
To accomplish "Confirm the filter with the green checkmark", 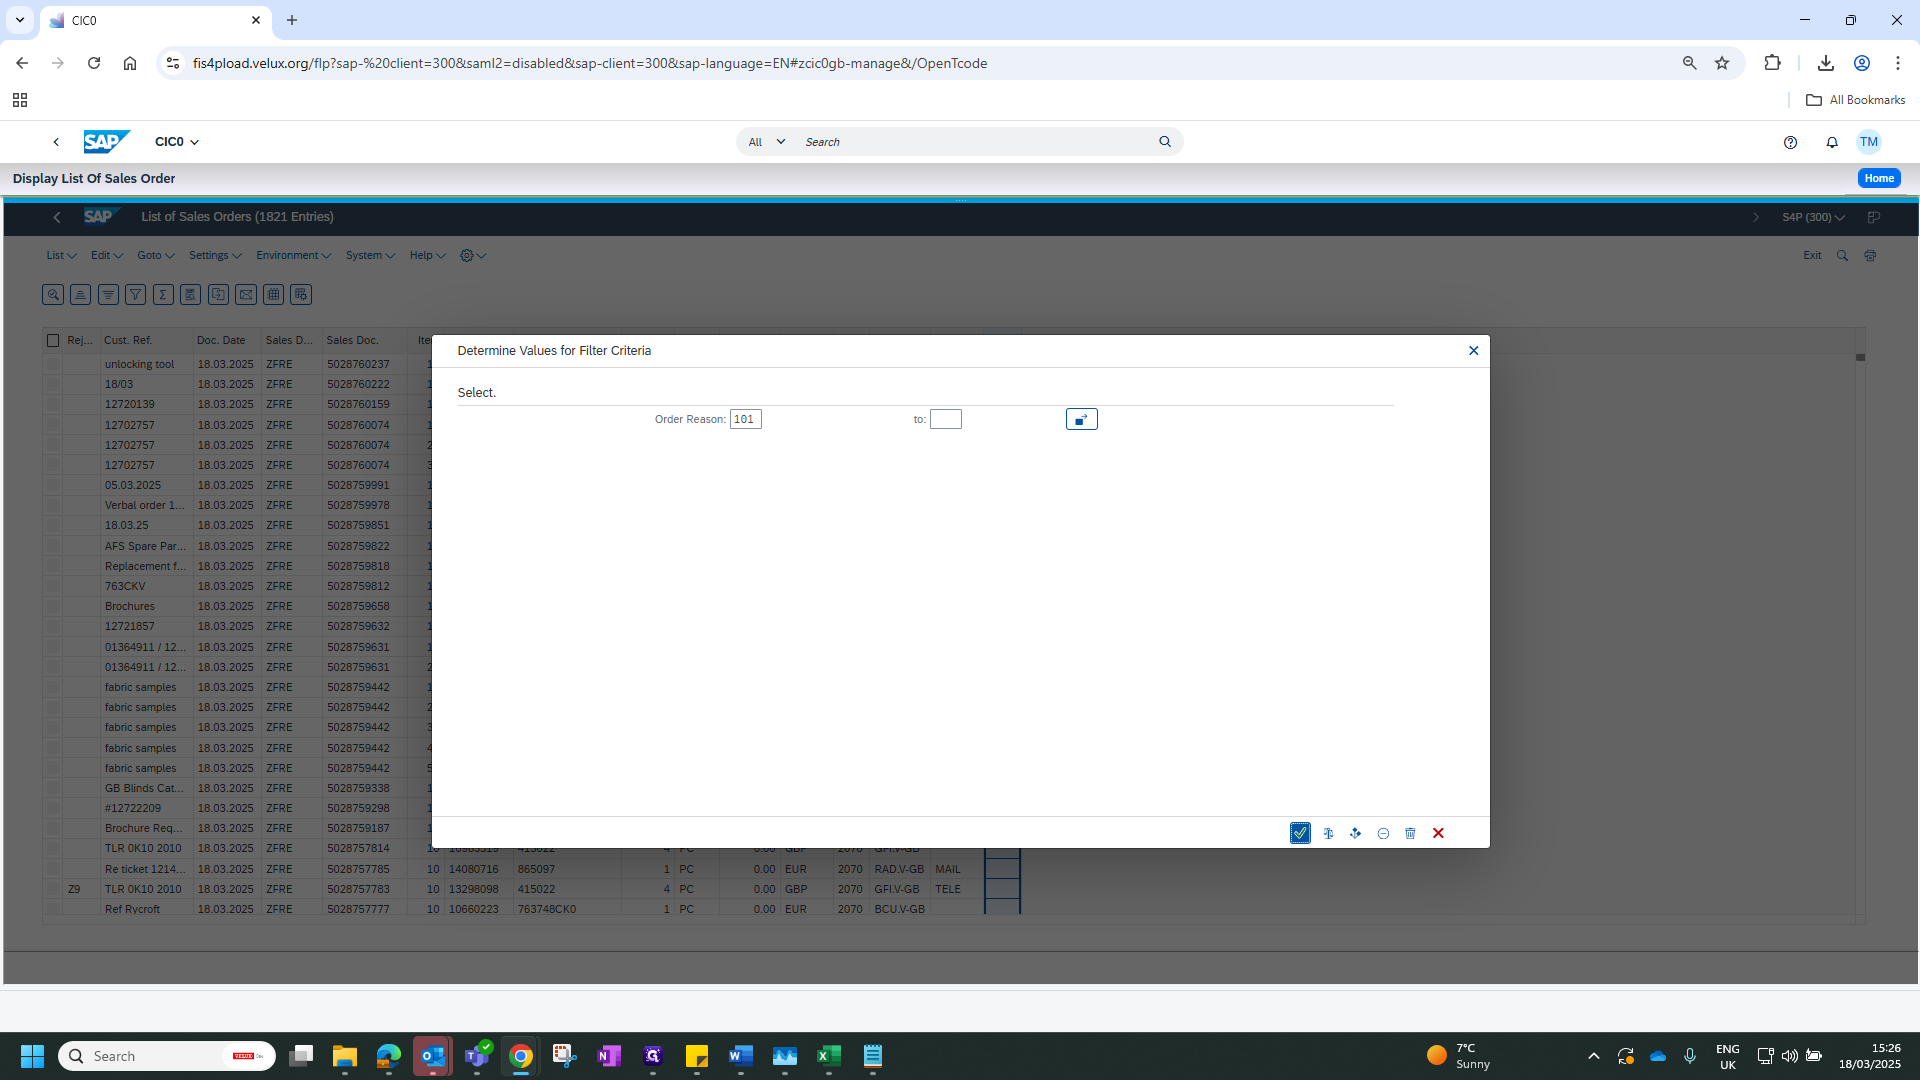I will coord(1300,833).
